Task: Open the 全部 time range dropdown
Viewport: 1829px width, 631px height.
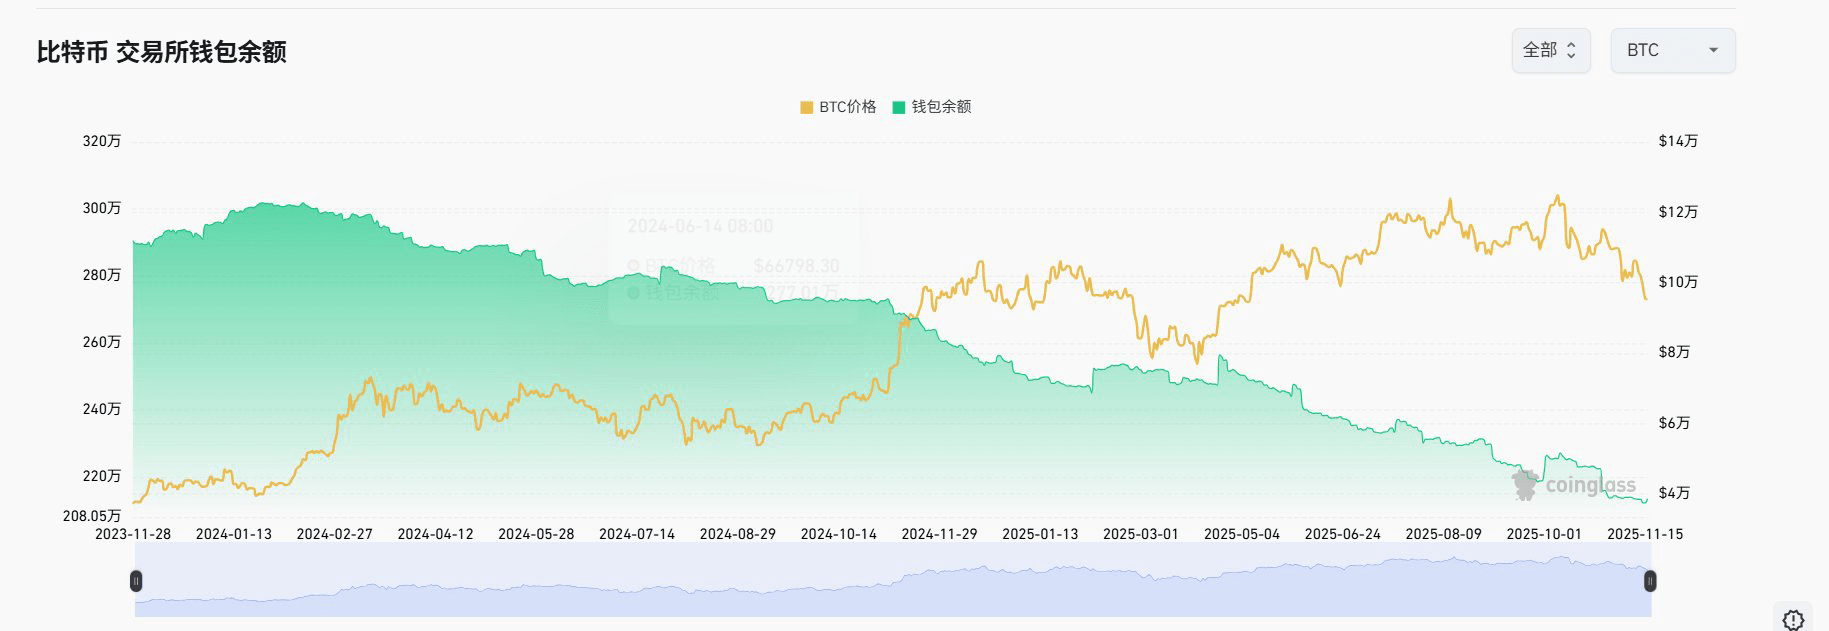Action: click(1549, 50)
